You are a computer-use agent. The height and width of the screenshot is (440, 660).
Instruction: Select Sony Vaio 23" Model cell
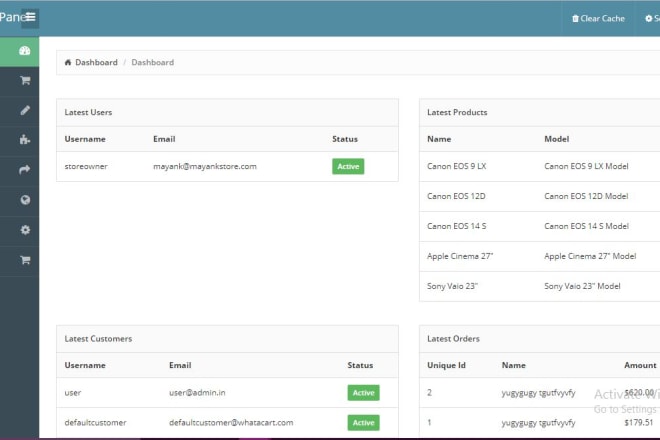(x=582, y=286)
